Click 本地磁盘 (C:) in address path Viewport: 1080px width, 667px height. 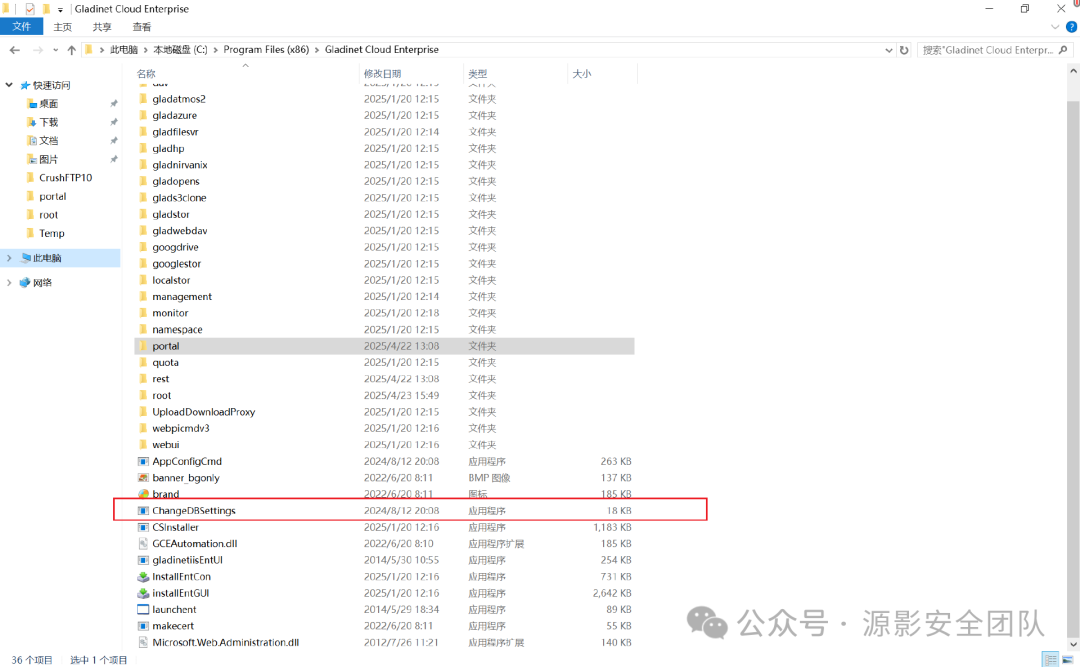point(180,50)
